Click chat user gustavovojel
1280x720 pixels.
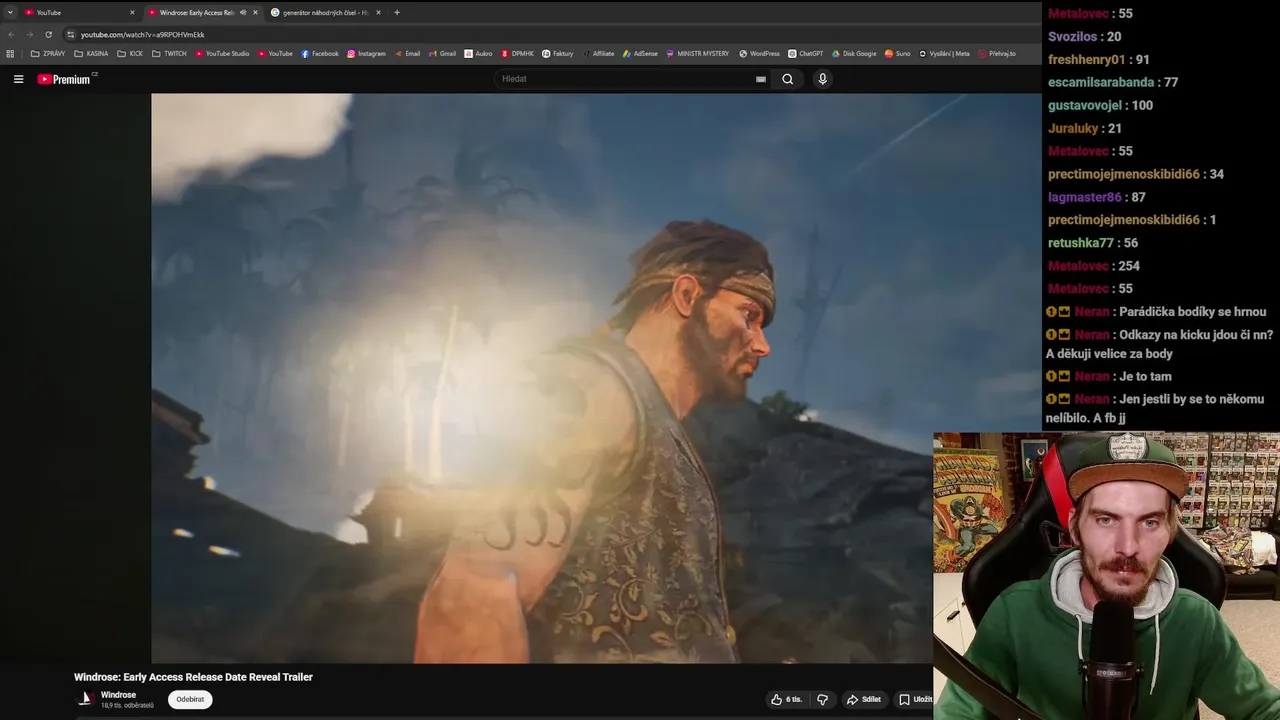1084,105
